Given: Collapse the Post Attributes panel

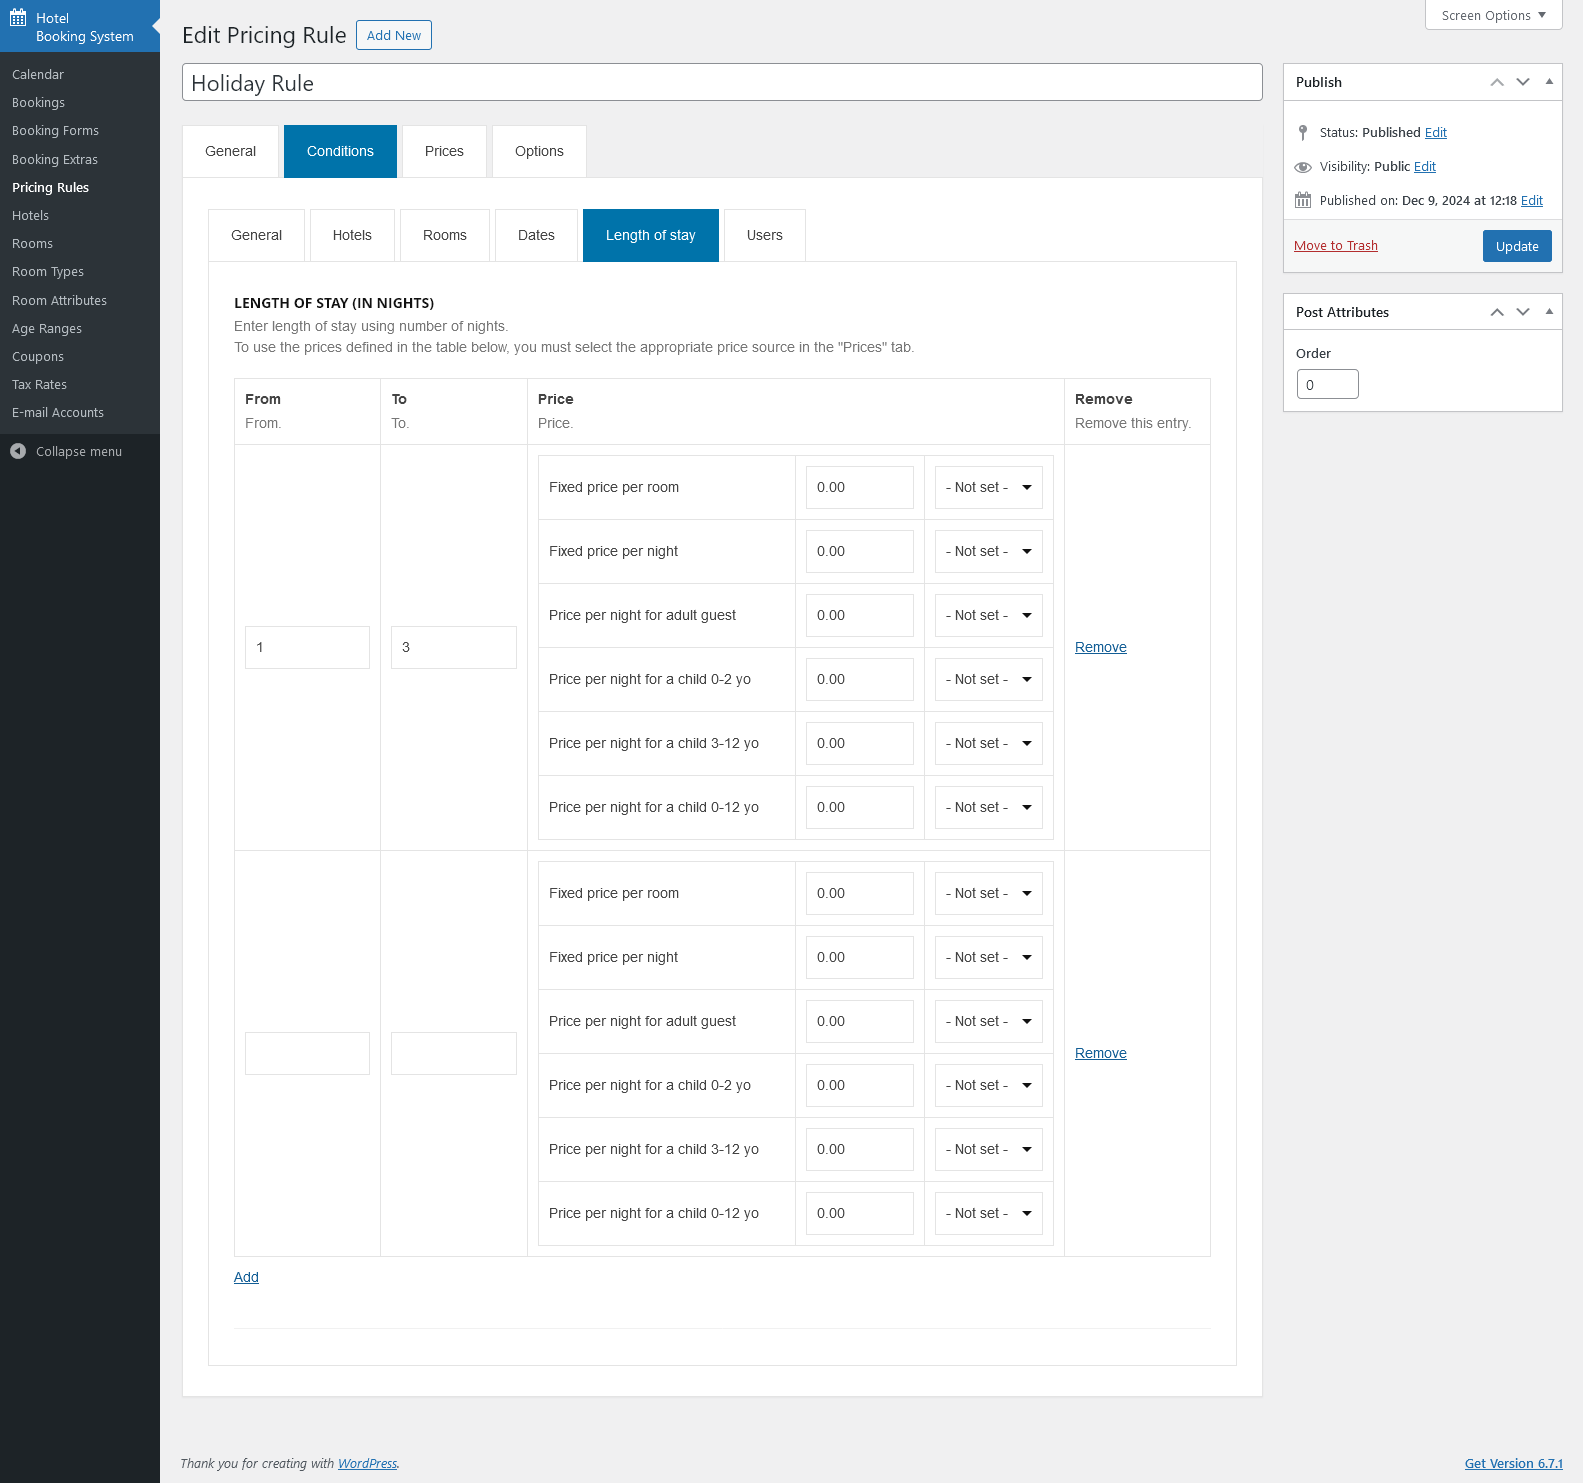Looking at the screenshot, I should coord(1549,312).
